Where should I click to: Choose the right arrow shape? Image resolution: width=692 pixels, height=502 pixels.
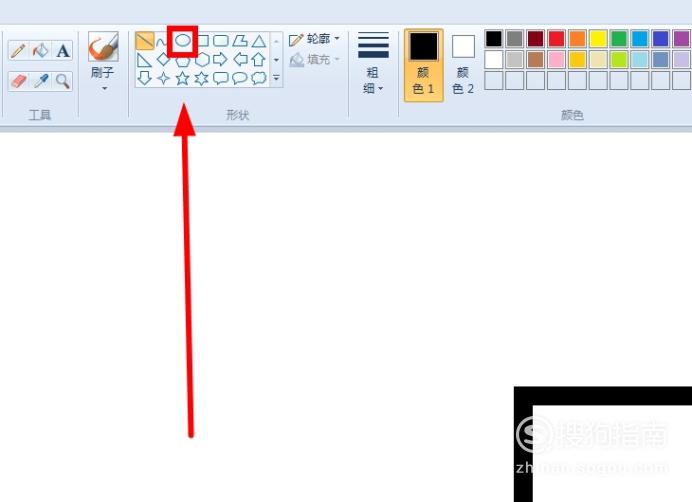tap(220, 60)
